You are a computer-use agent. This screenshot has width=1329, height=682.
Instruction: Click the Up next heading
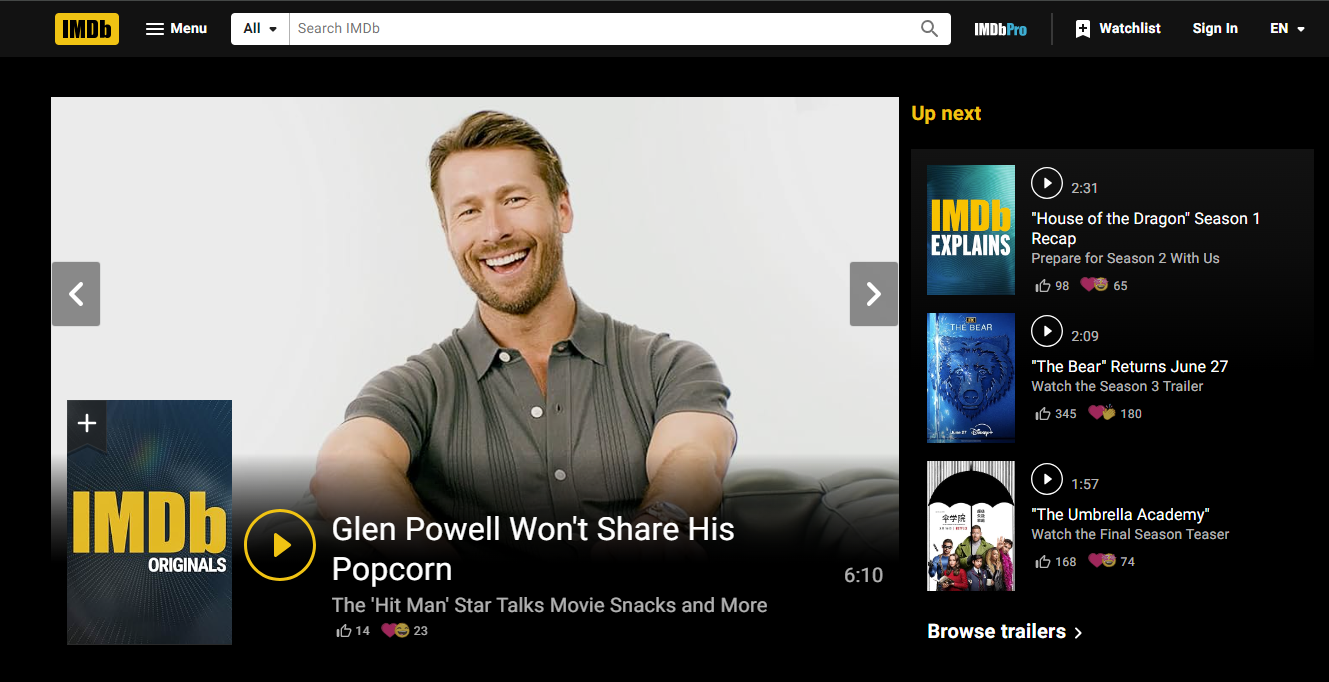click(x=946, y=114)
